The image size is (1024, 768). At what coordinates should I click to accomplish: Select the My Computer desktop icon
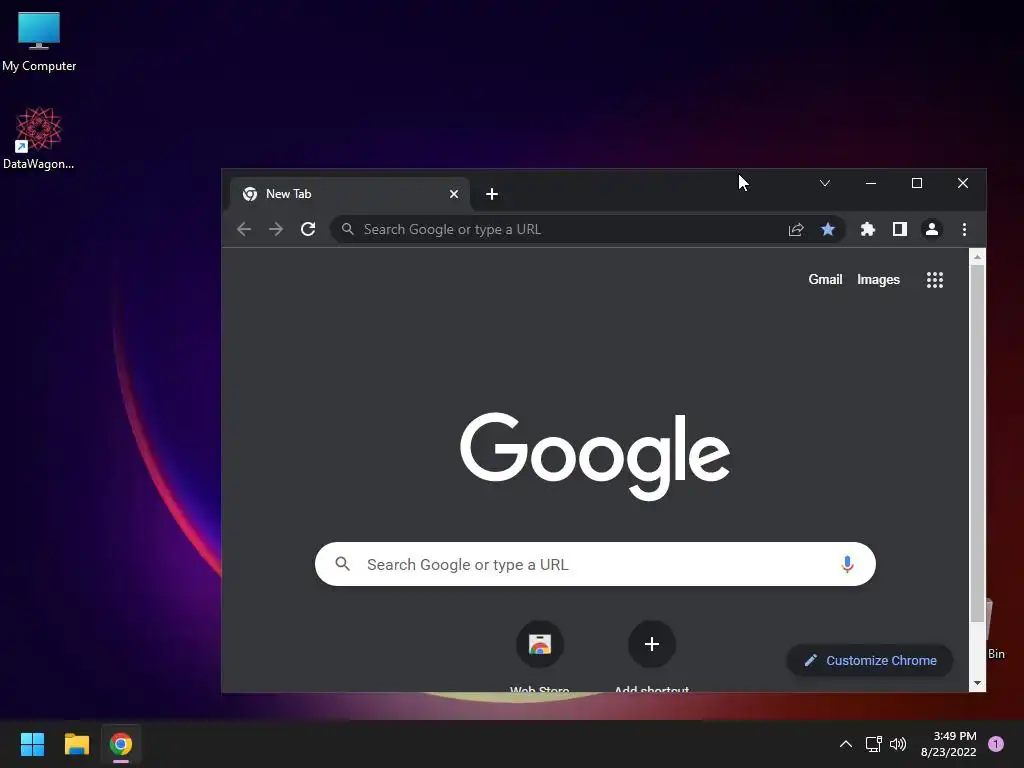(x=39, y=41)
